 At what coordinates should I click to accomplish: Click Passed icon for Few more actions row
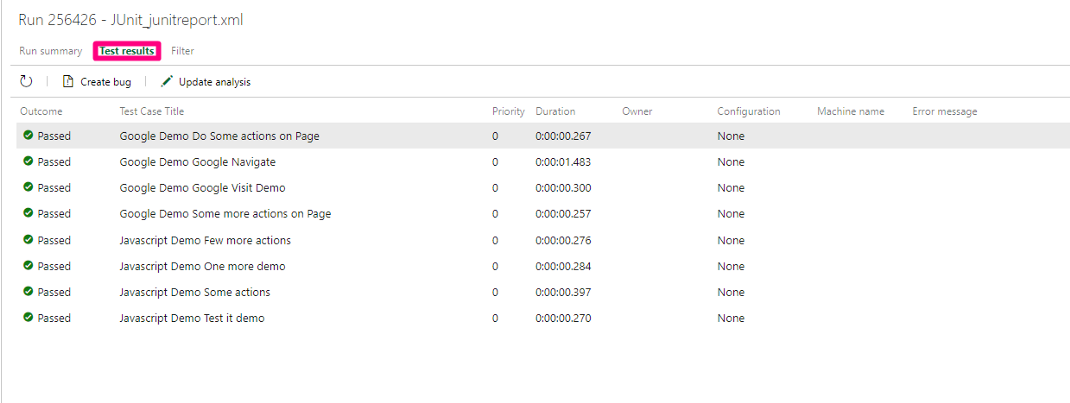pos(28,240)
